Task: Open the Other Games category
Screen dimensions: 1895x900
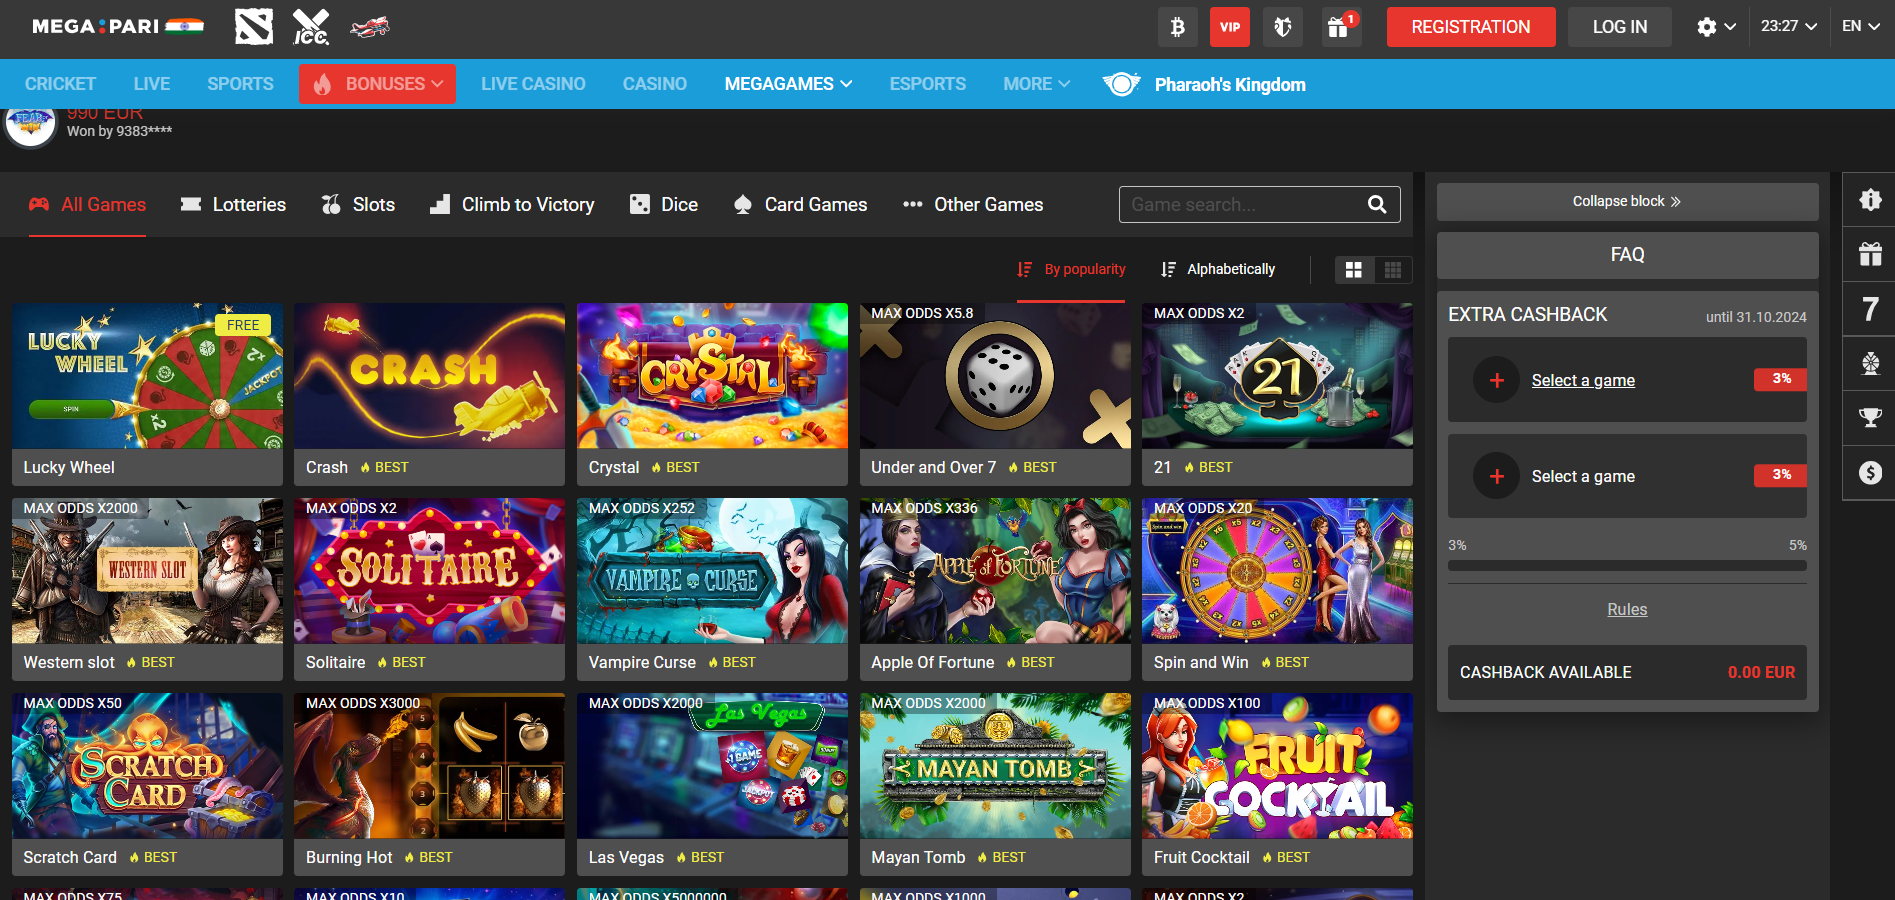Action: coord(972,205)
